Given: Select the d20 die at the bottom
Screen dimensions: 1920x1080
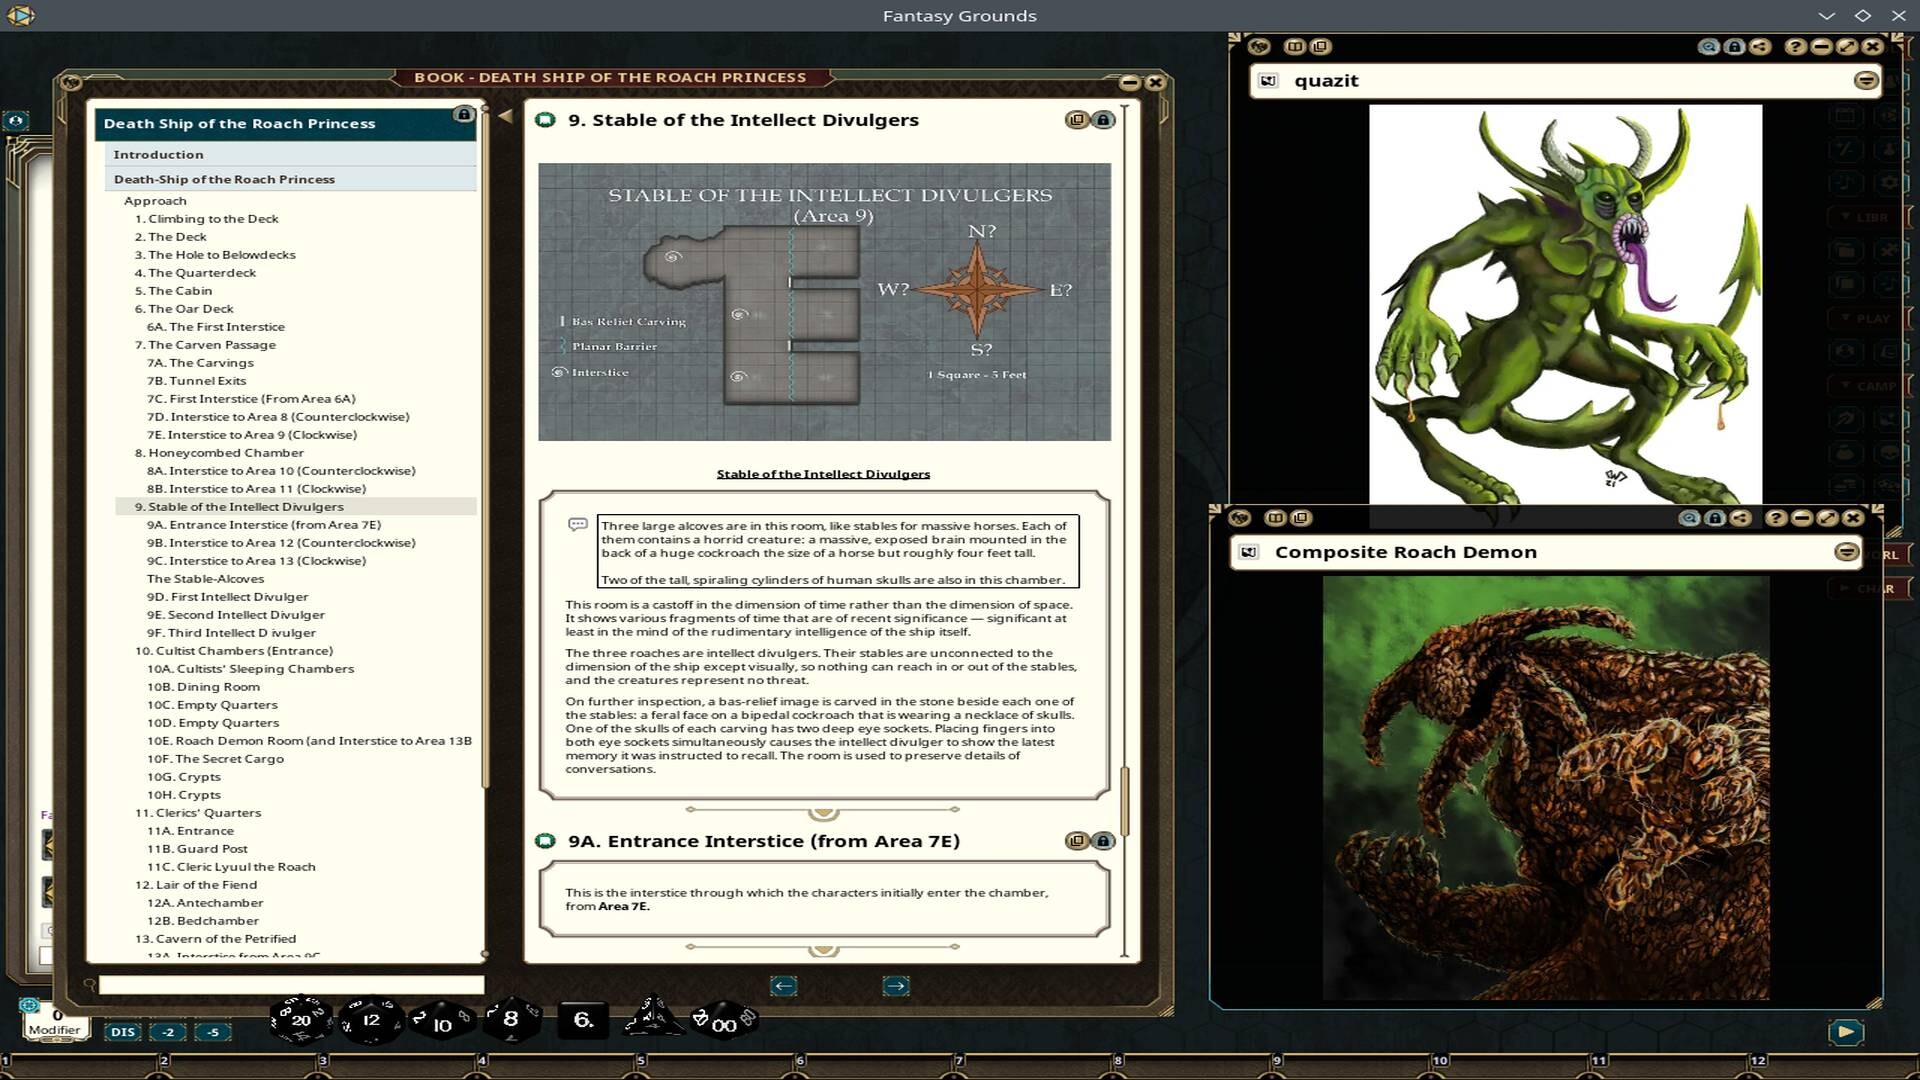Looking at the screenshot, I should click(302, 1019).
